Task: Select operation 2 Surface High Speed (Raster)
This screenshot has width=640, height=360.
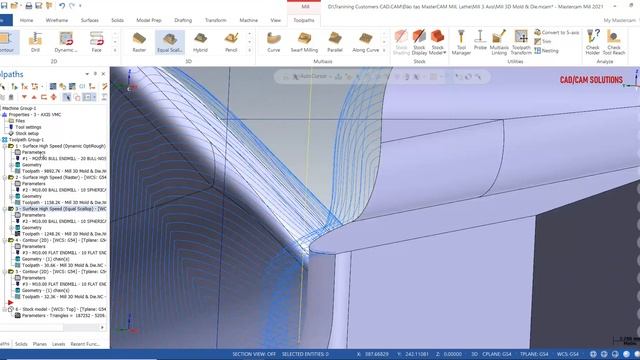Action: click(60, 178)
